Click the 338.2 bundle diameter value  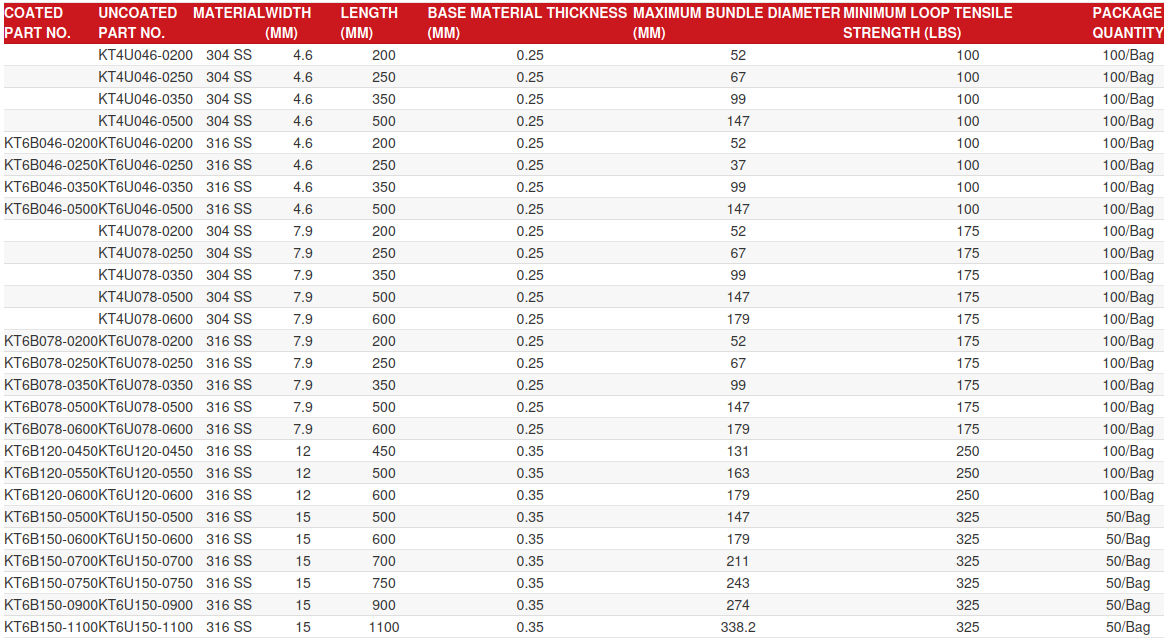point(738,627)
